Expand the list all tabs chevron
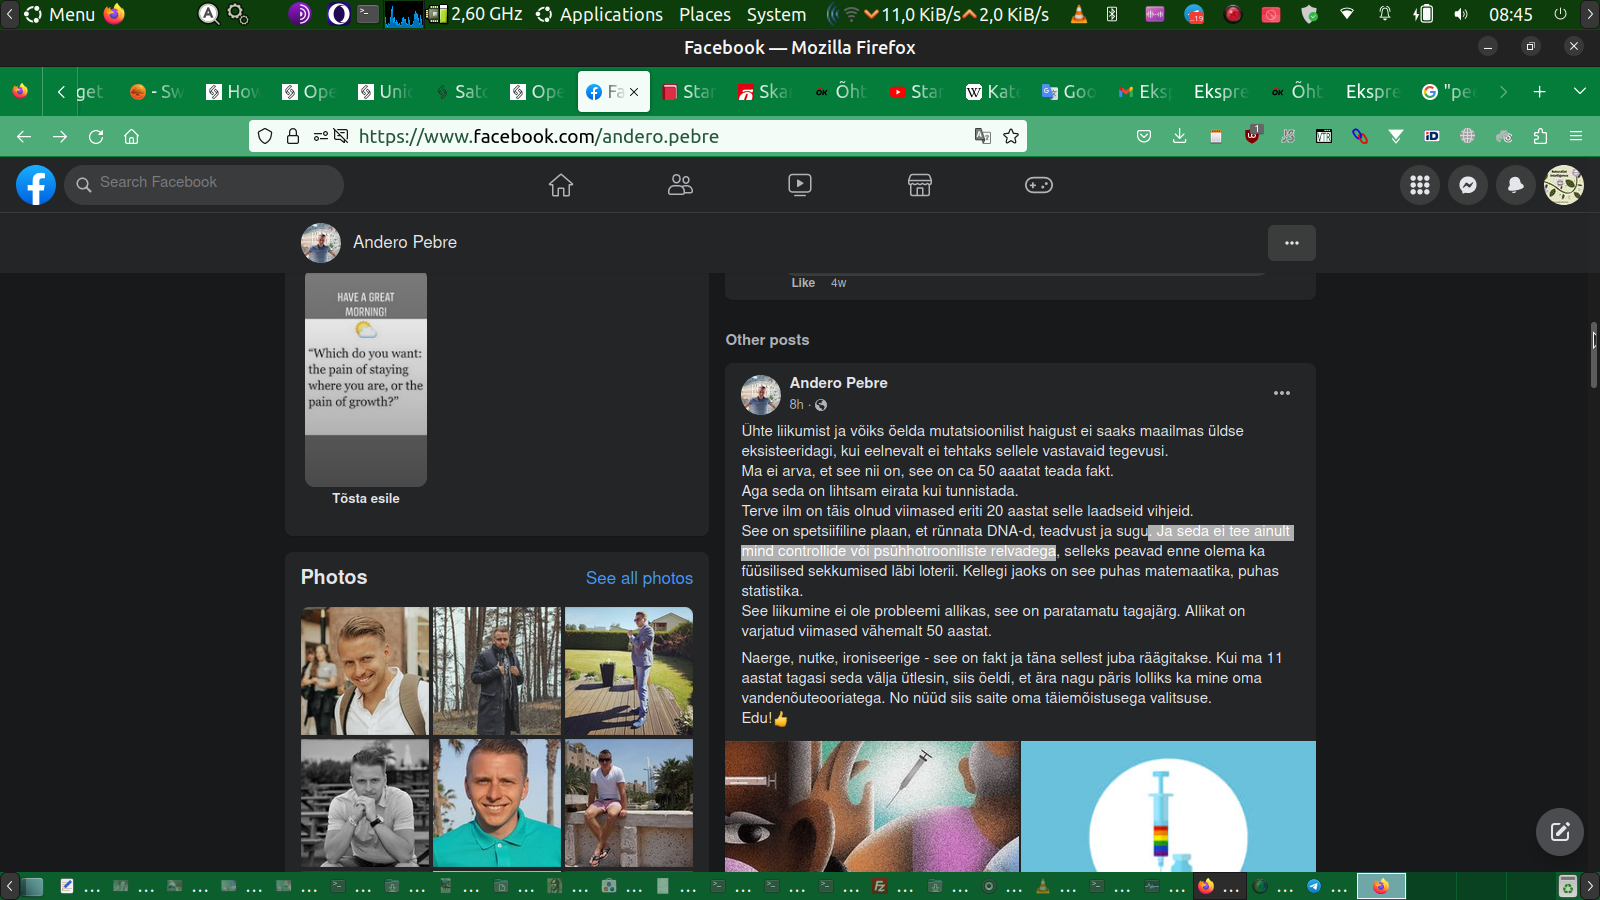This screenshot has height=900, width=1600. point(1580,91)
